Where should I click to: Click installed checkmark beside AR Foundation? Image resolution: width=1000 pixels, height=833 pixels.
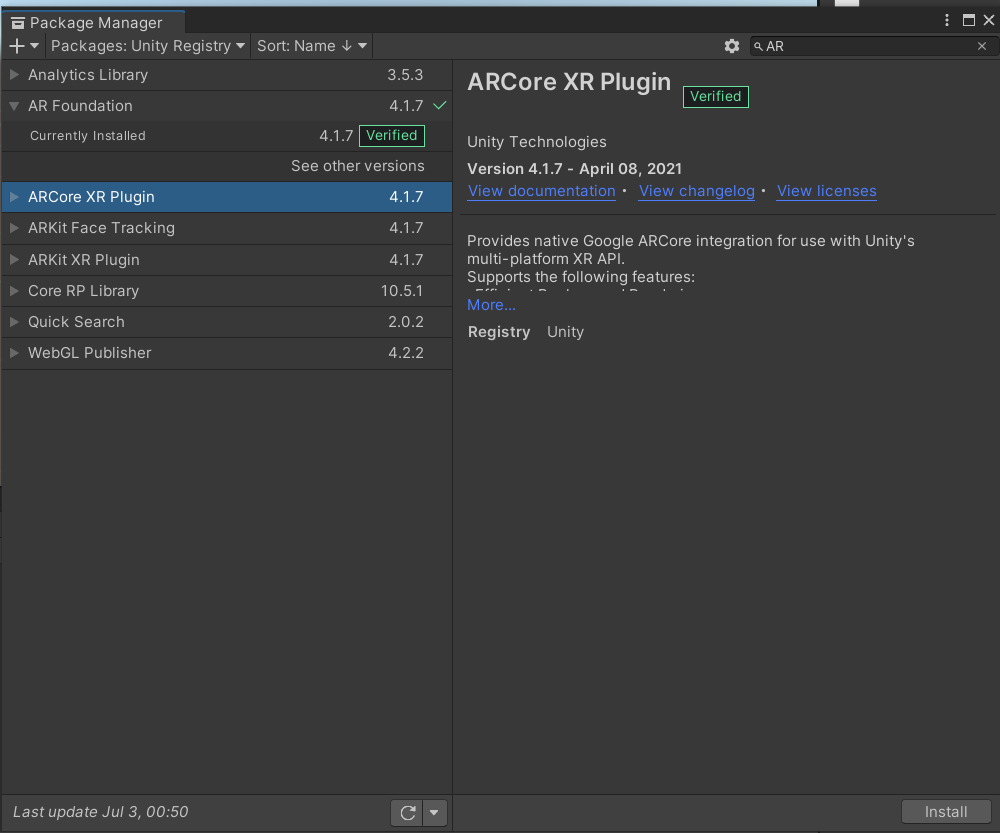coord(439,105)
